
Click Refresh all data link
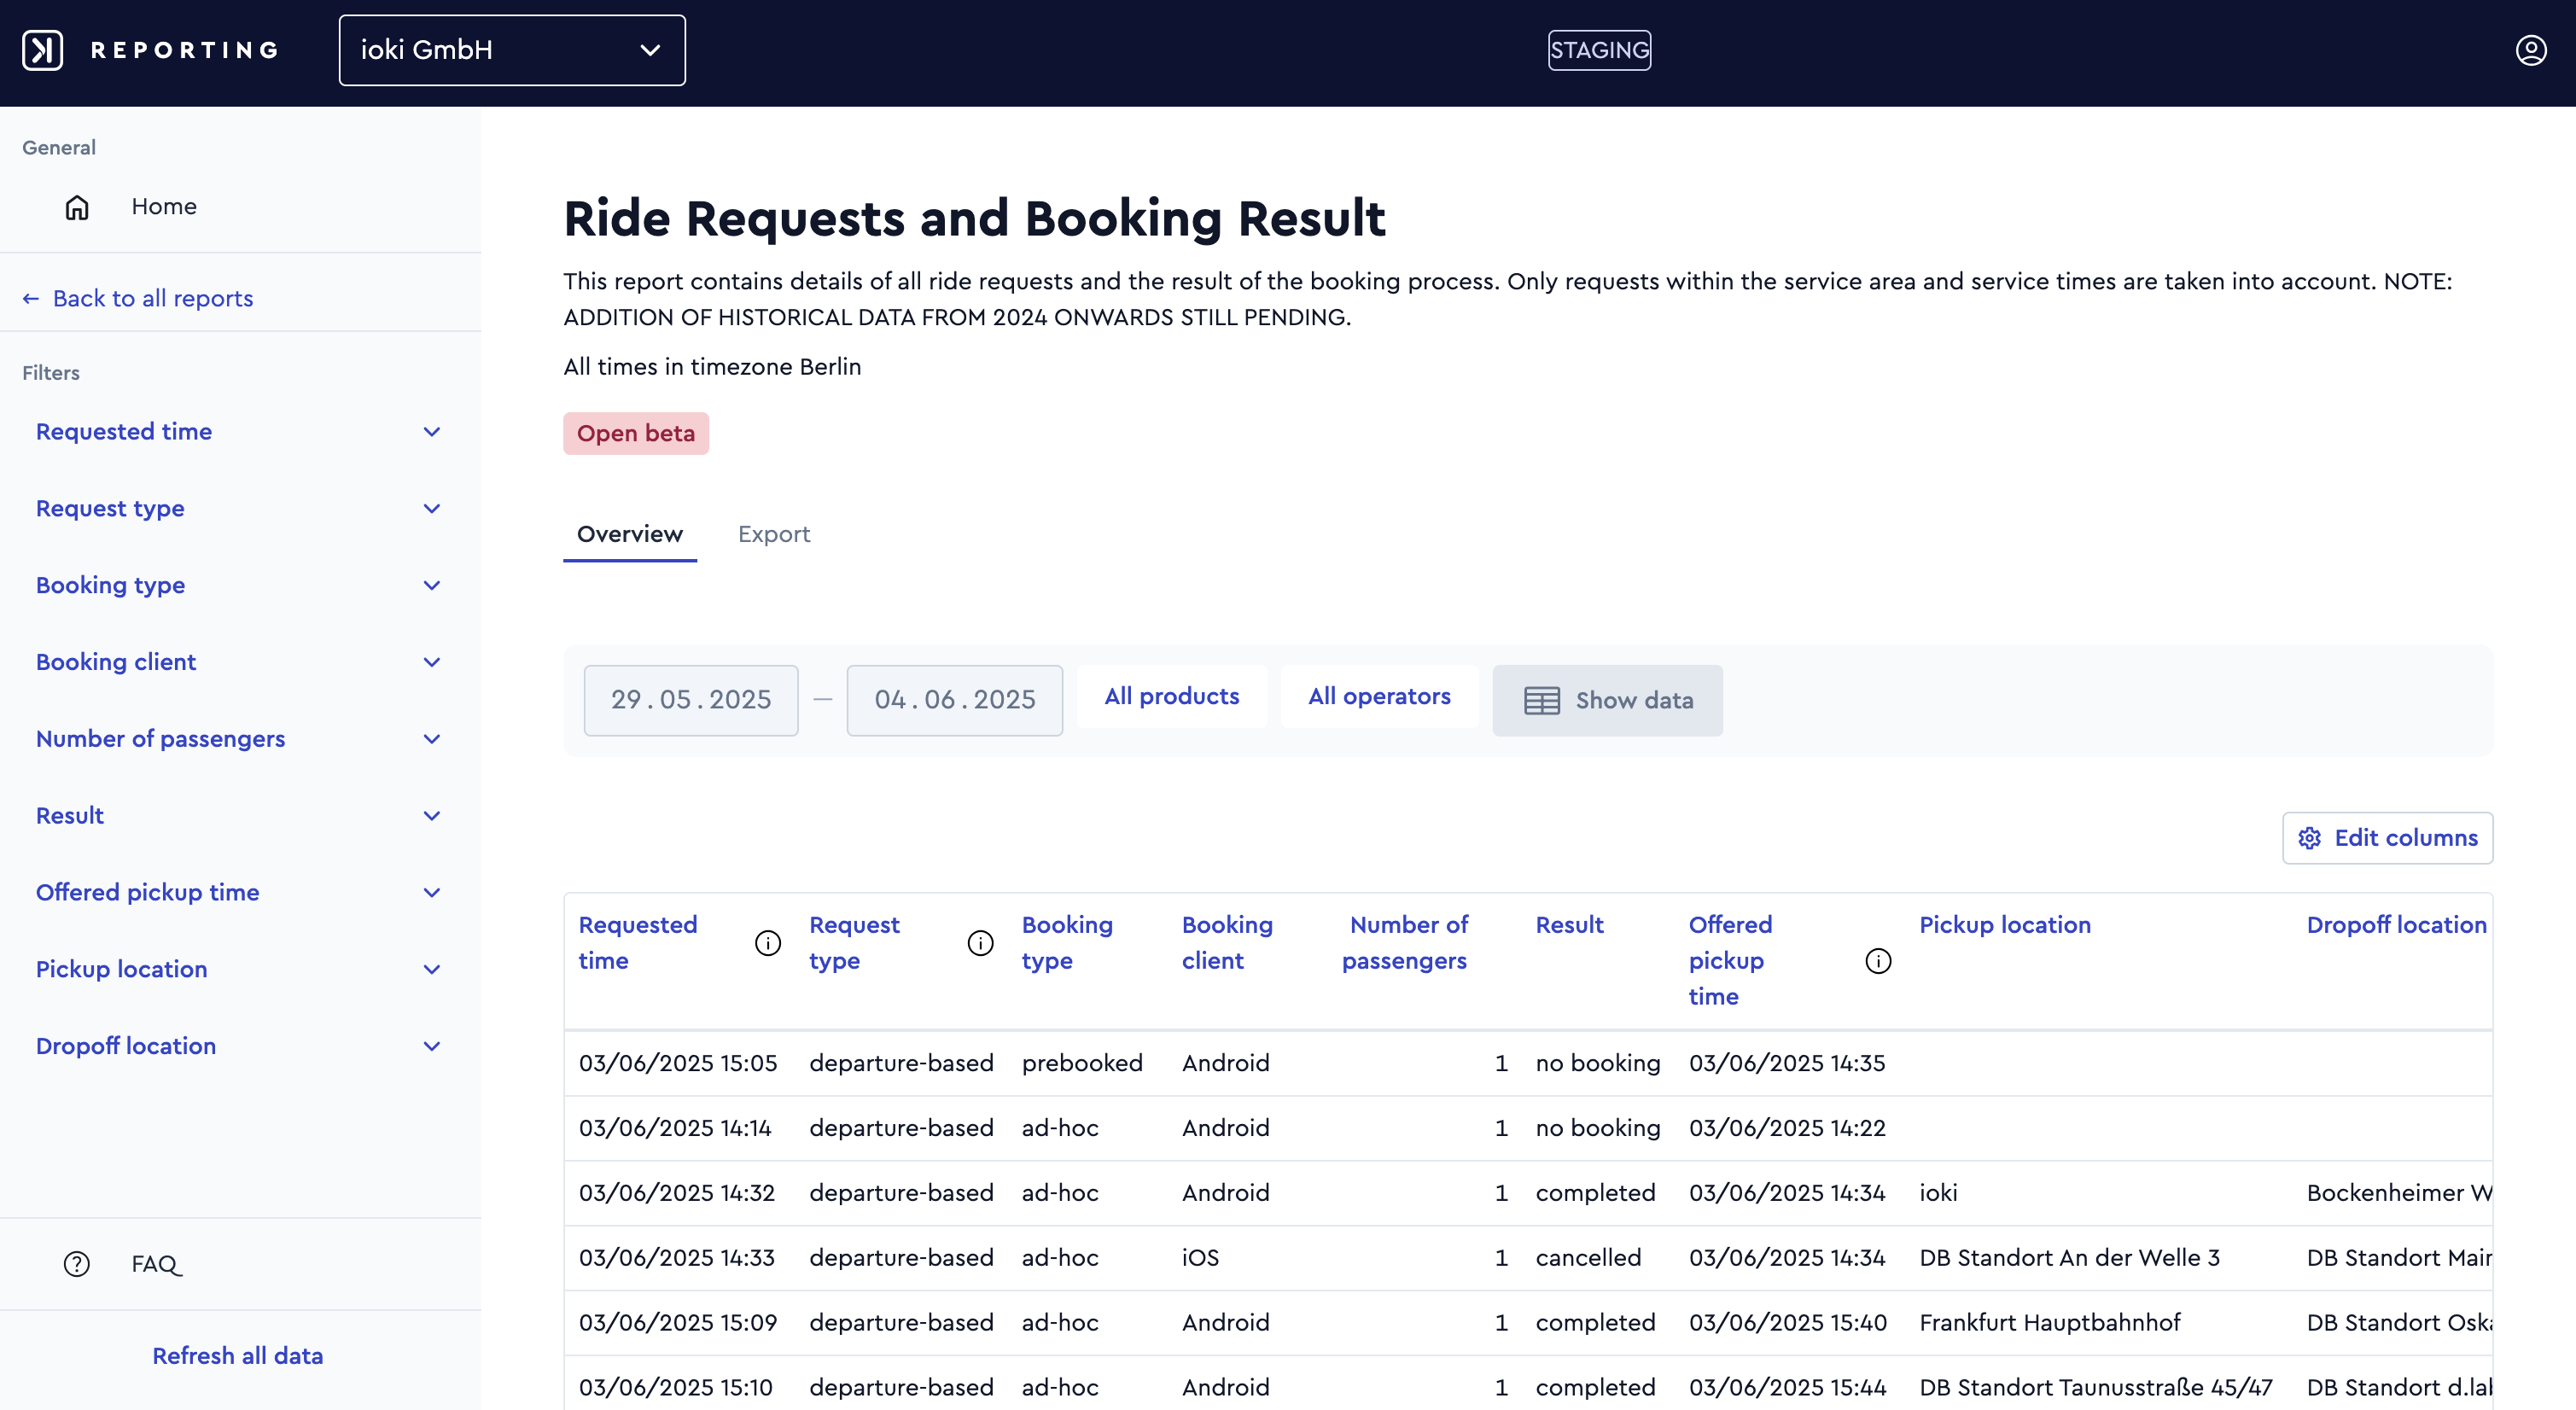point(238,1356)
